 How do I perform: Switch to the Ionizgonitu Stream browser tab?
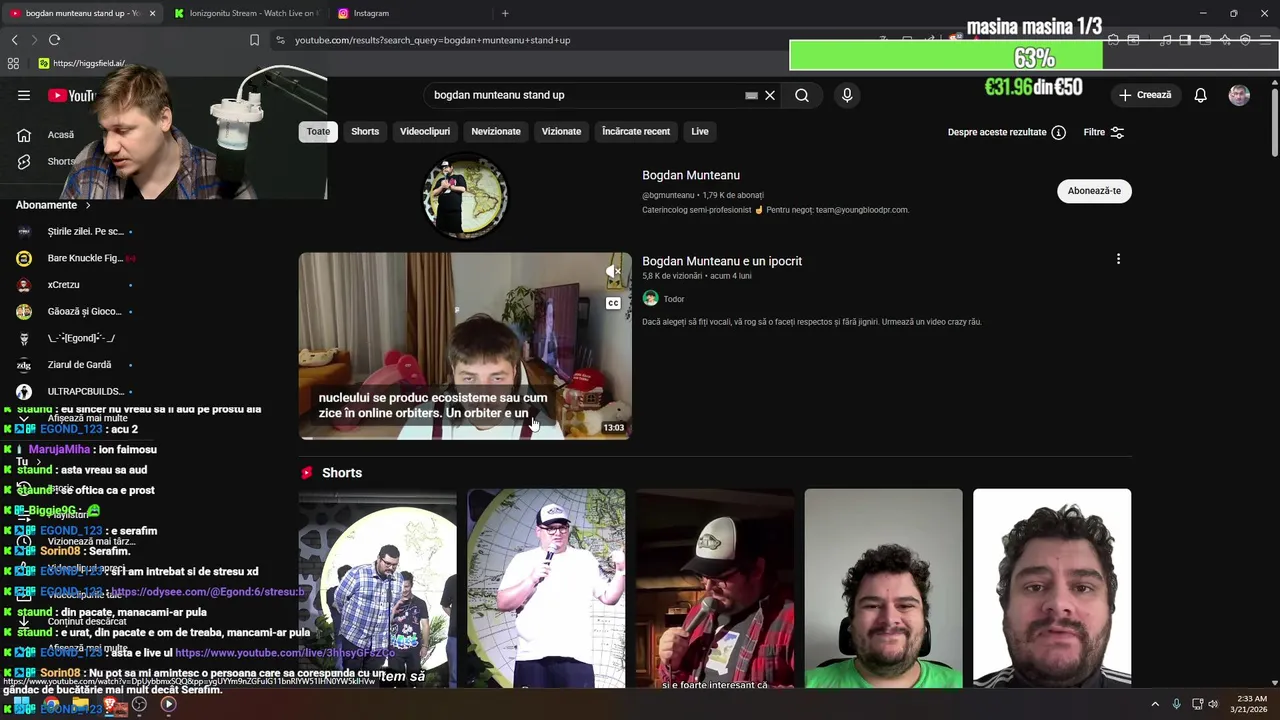tap(245, 13)
